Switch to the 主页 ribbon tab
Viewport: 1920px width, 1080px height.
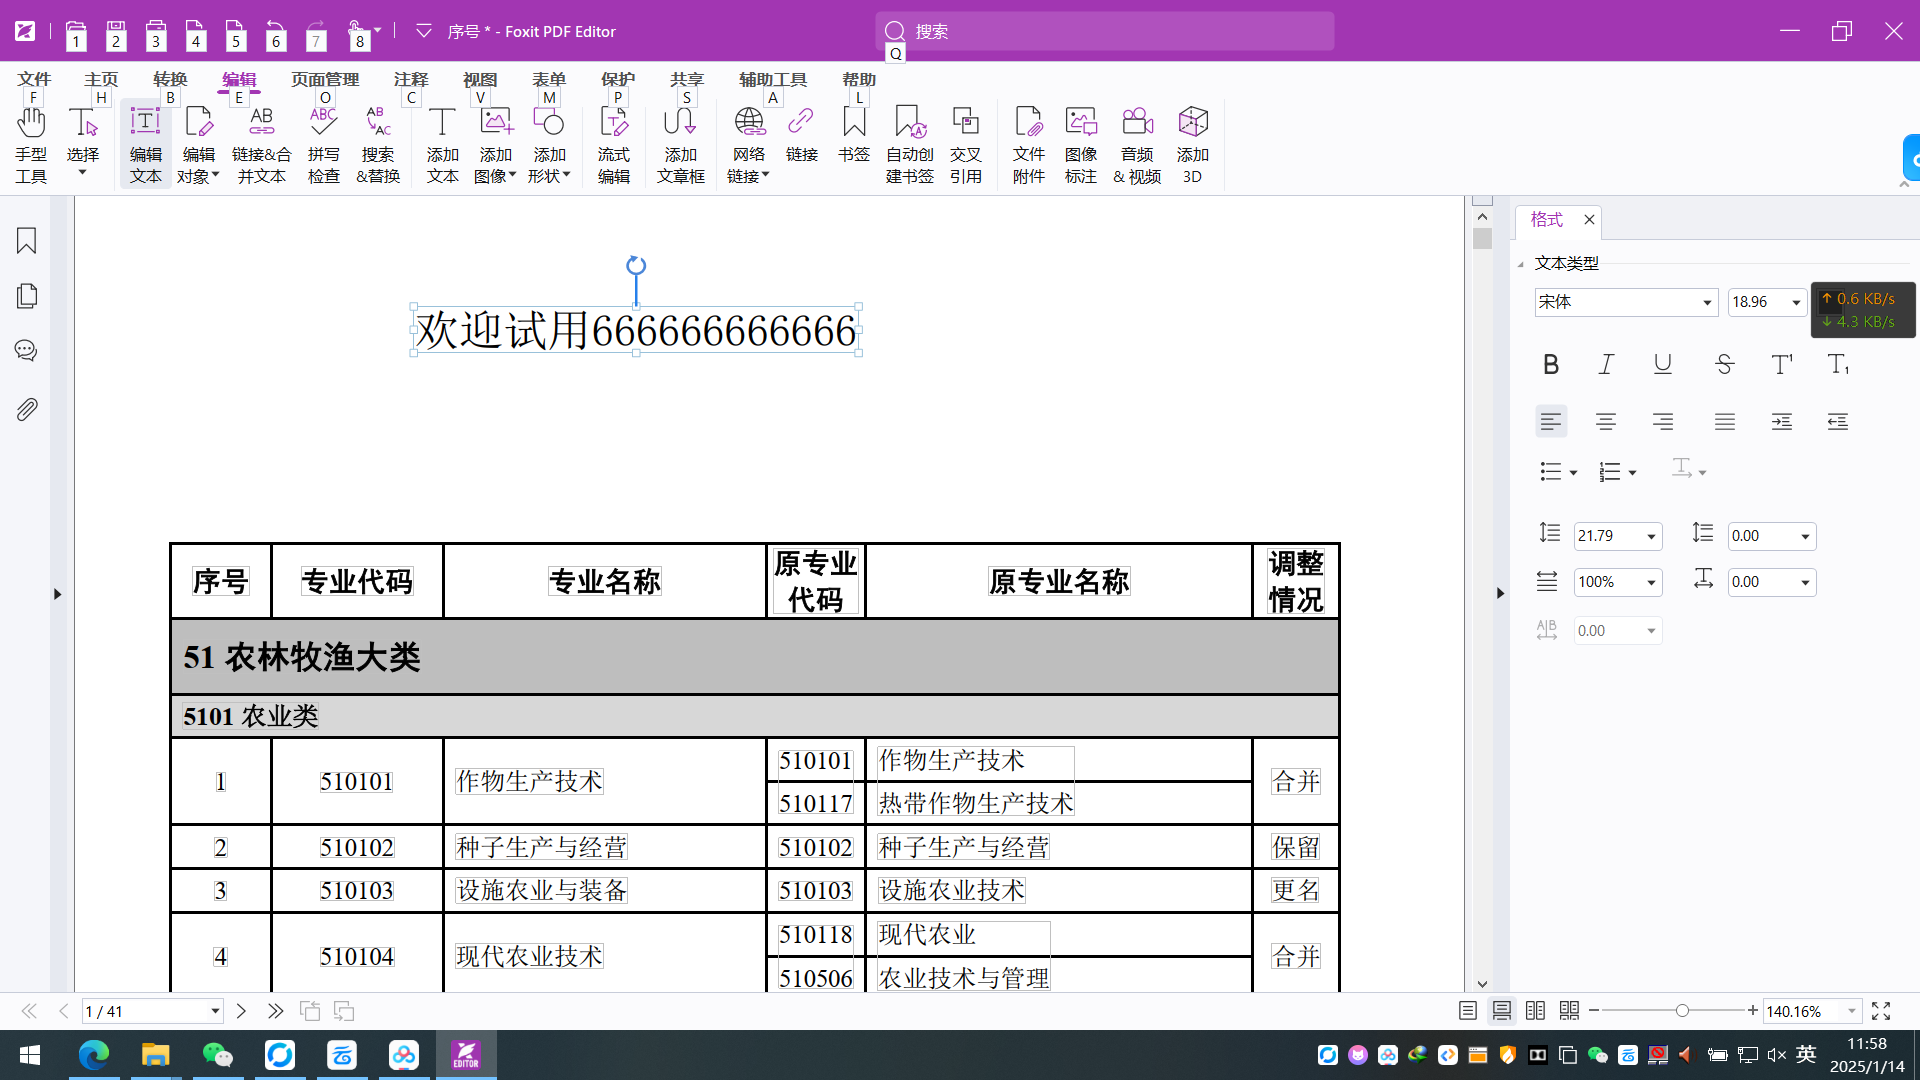tap(101, 79)
